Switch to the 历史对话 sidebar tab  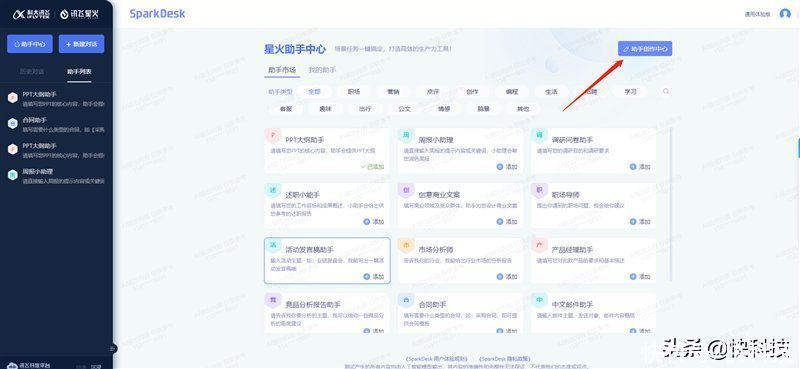click(32, 71)
